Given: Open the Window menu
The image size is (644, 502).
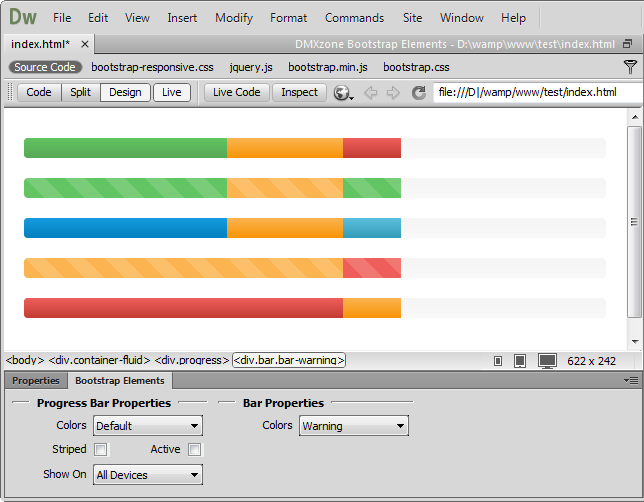Looking at the screenshot, I should (x=462, y=18).
